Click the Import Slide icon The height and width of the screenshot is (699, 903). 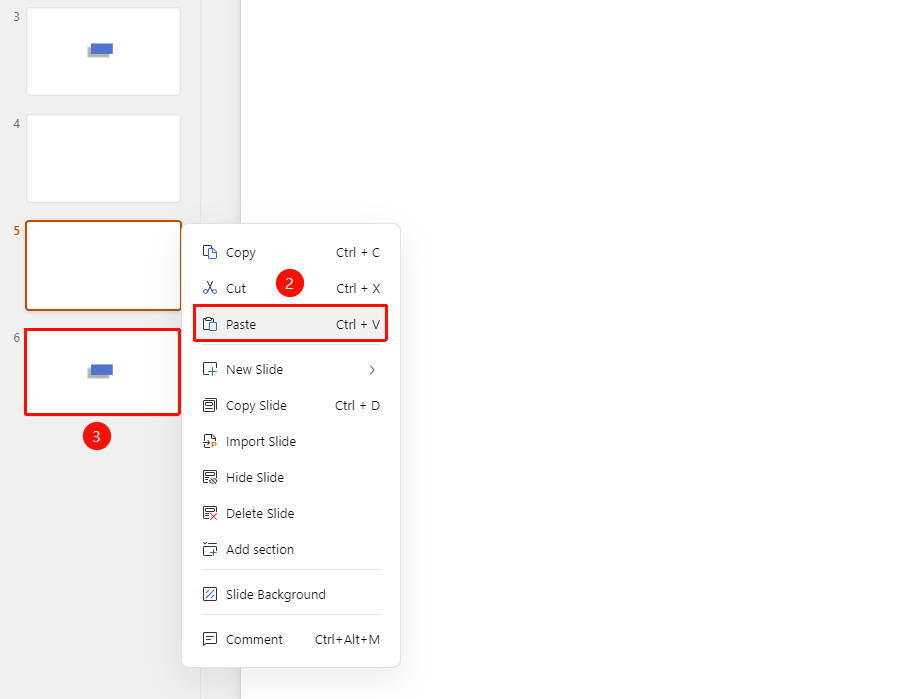pyautogui.click(x=210, y=441)
